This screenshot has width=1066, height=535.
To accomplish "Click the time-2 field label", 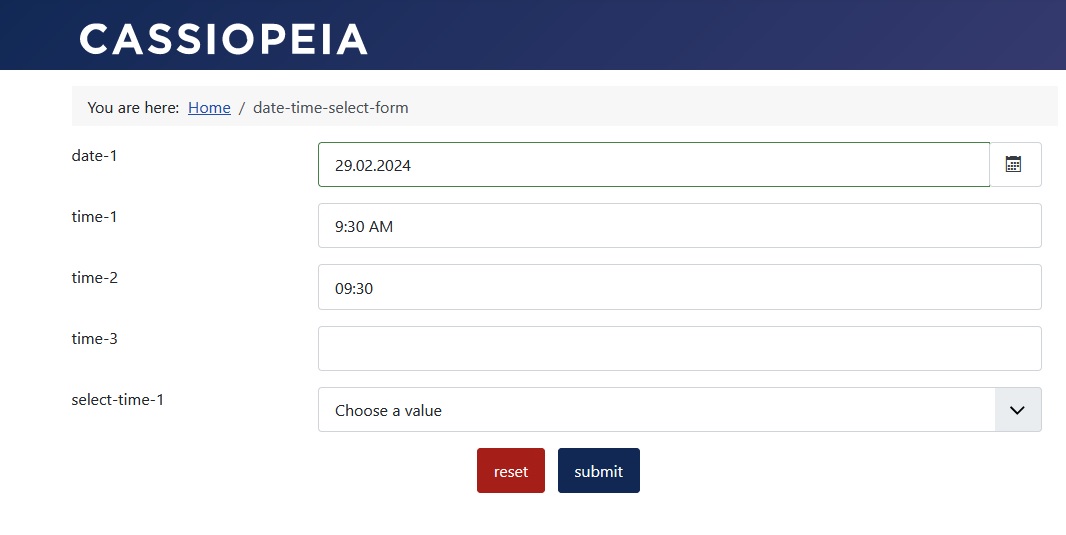I will 95,277.
